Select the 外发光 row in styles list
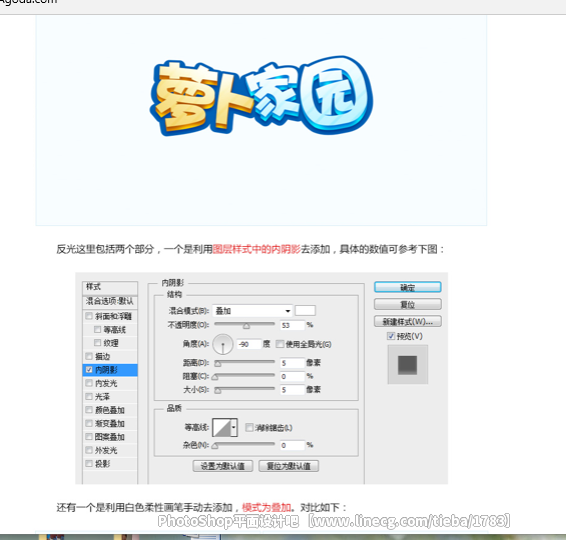The image size is (566, 540). pos(110,450)
